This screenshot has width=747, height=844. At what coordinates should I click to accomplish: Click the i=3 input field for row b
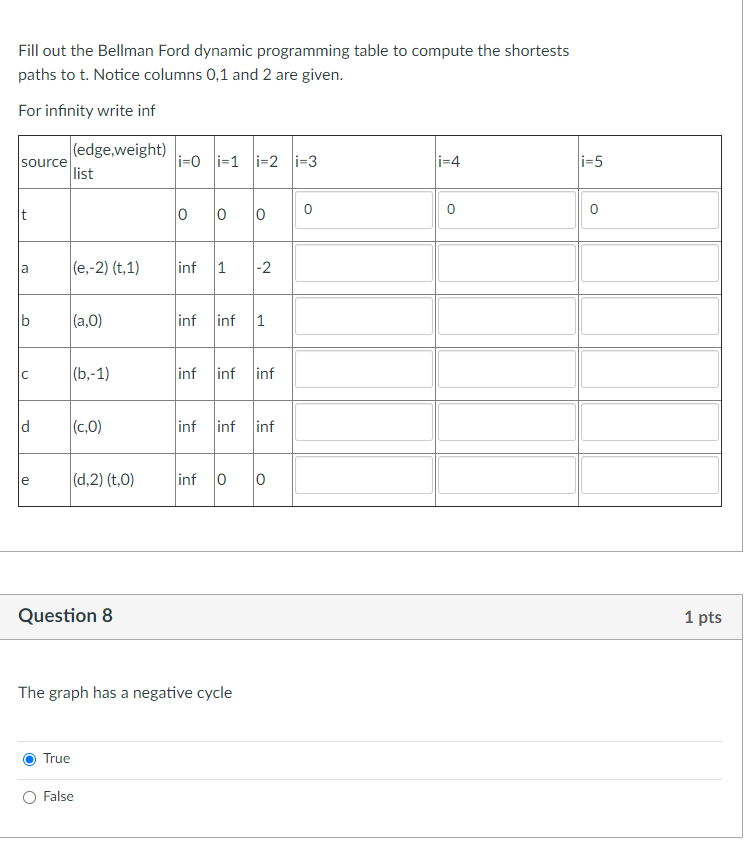point(363,316)
